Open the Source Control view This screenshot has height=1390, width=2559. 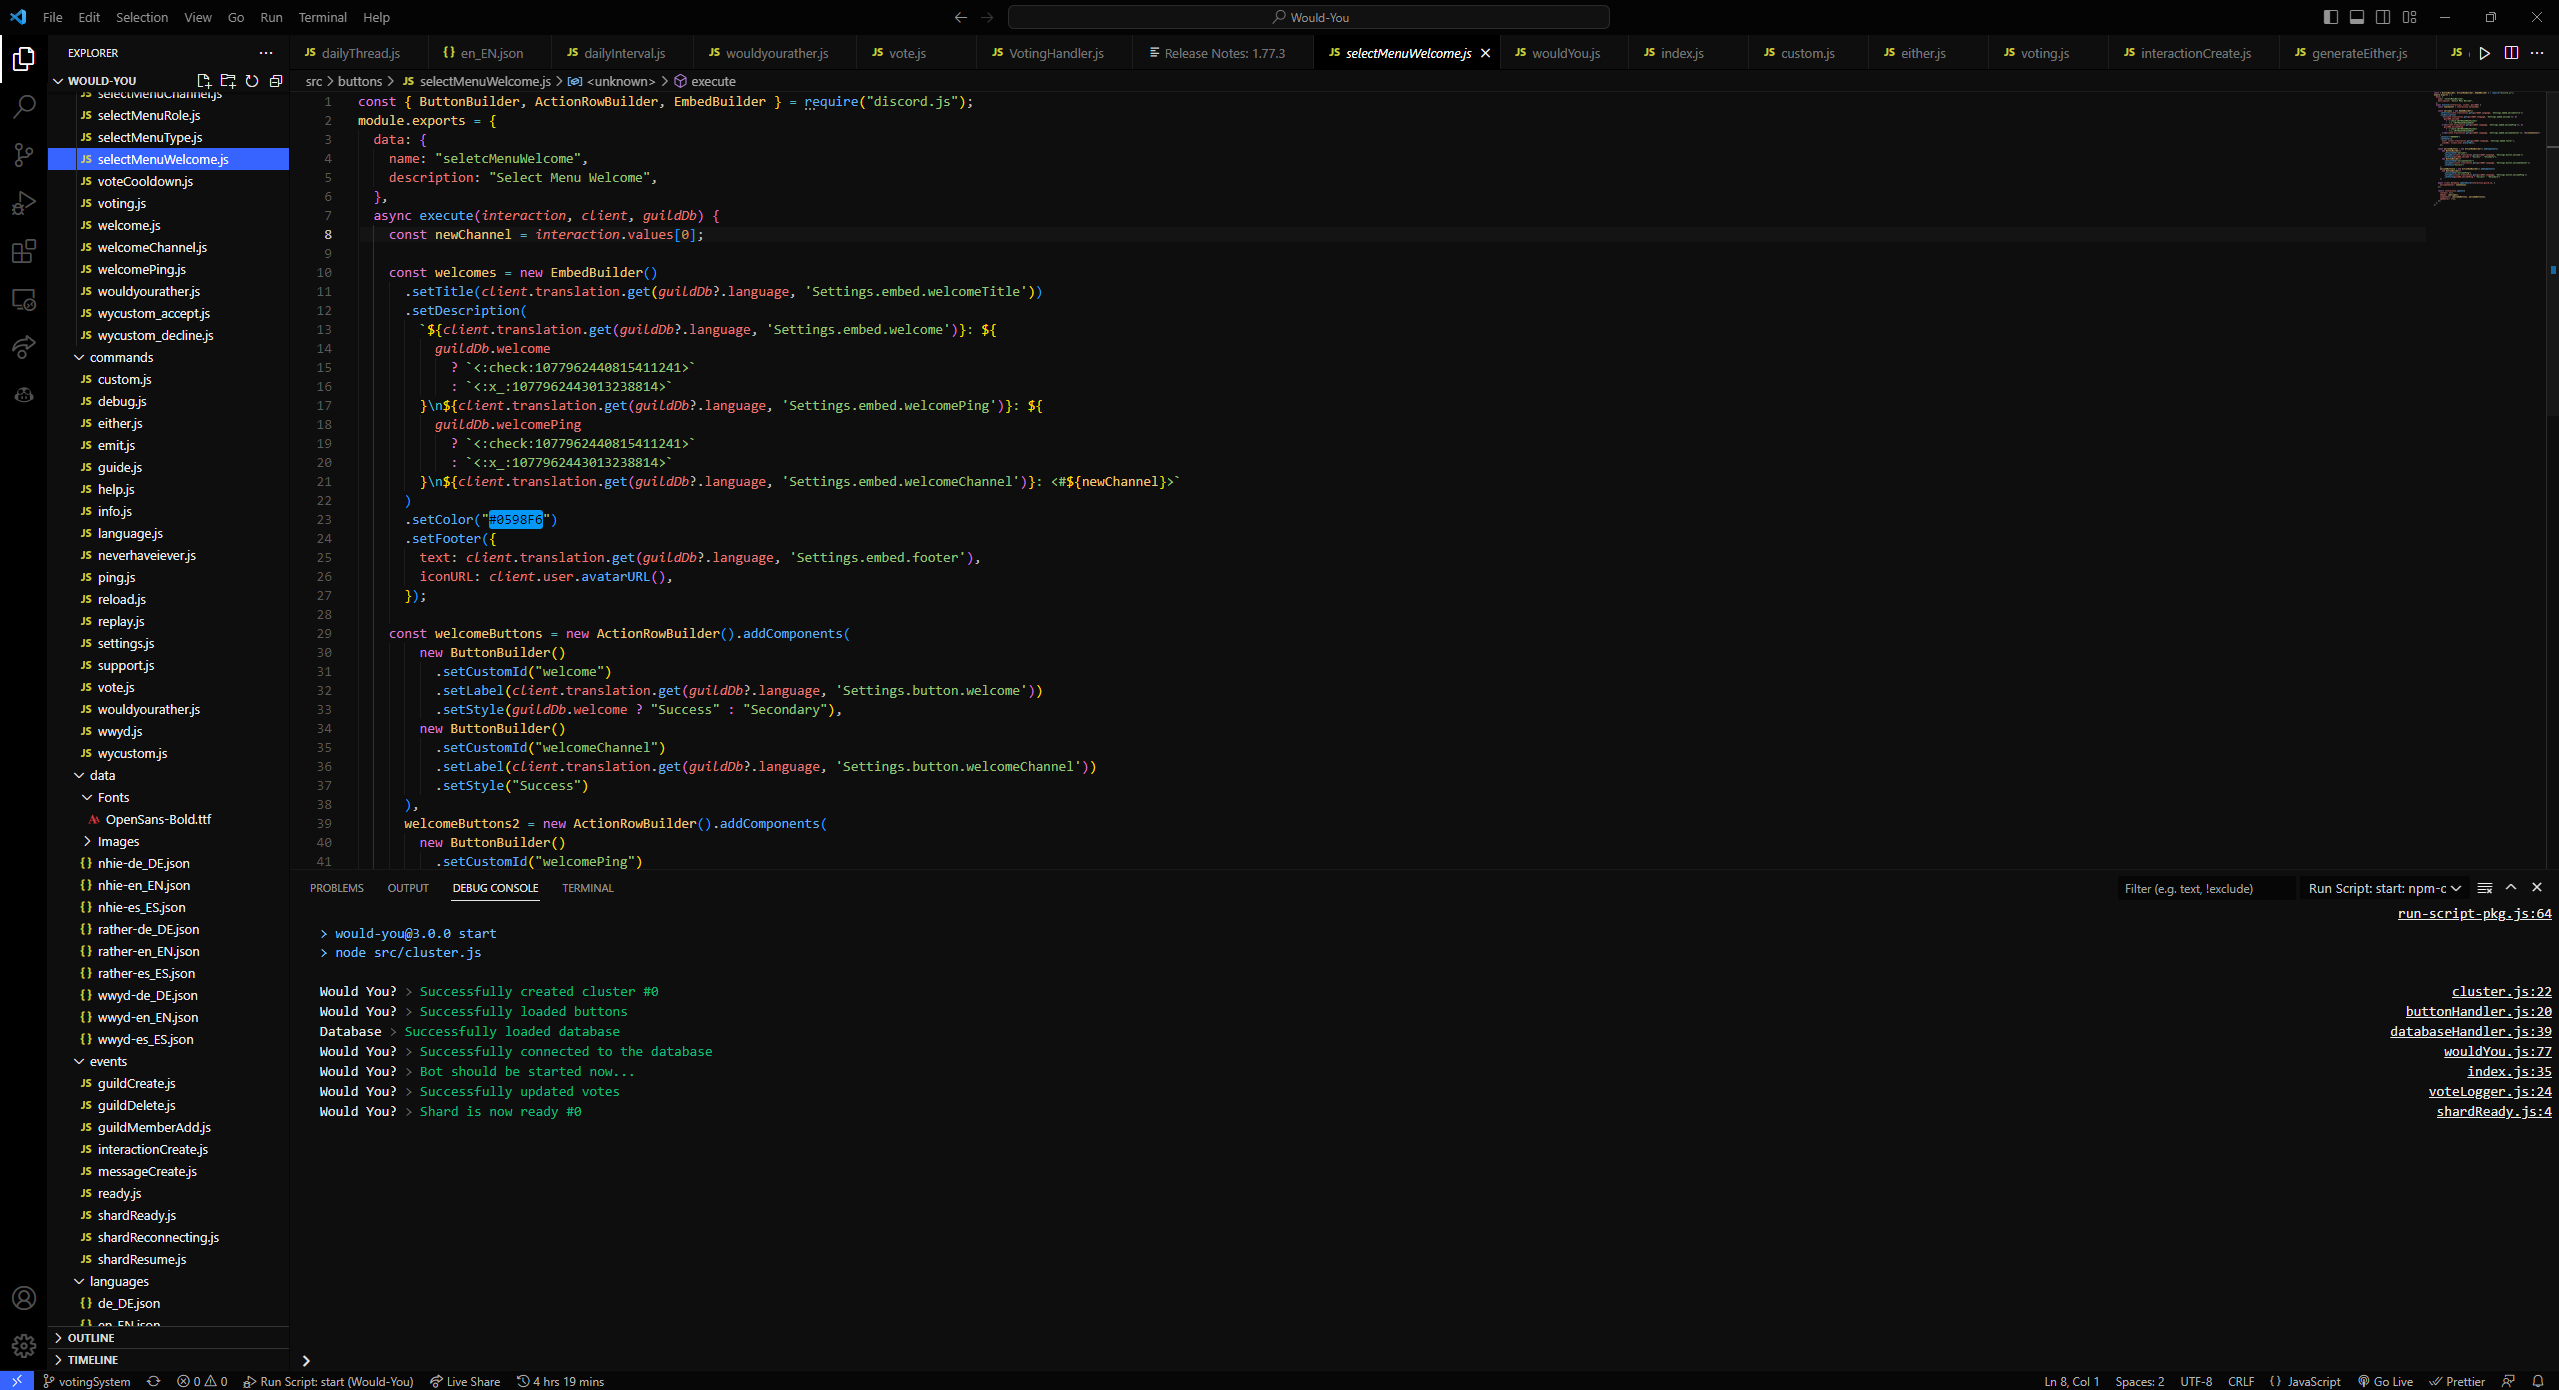pos(24,154)
